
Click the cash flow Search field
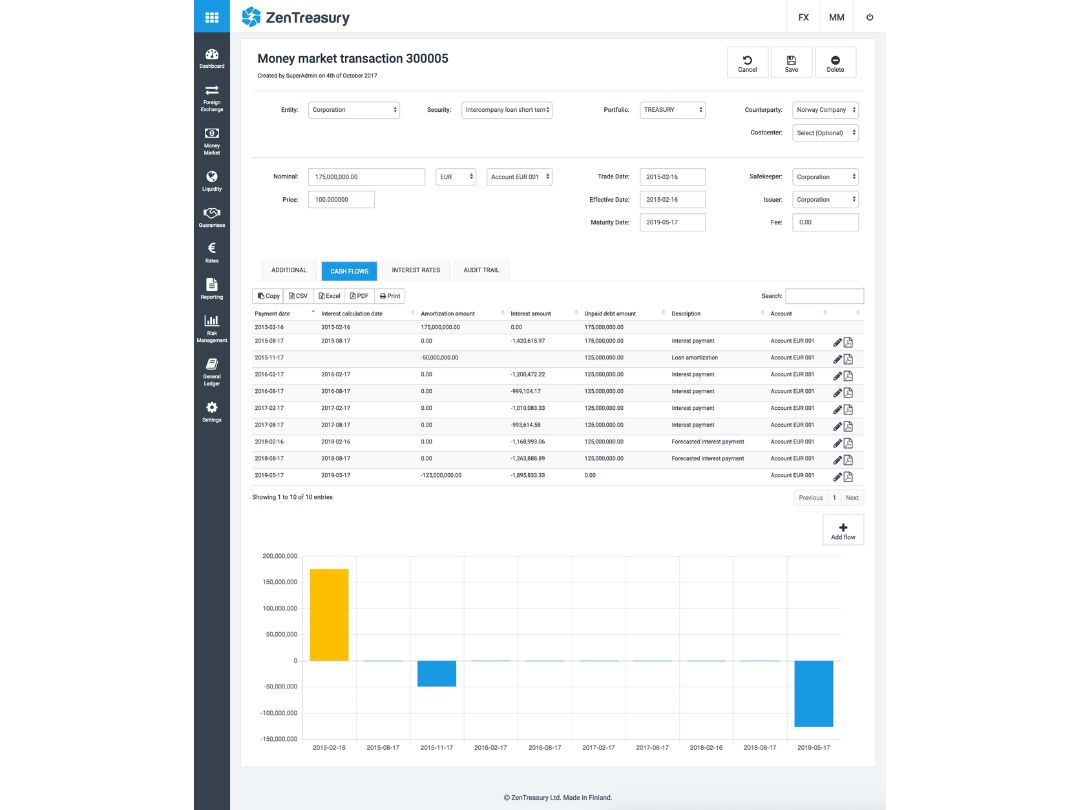click(824, 296)
